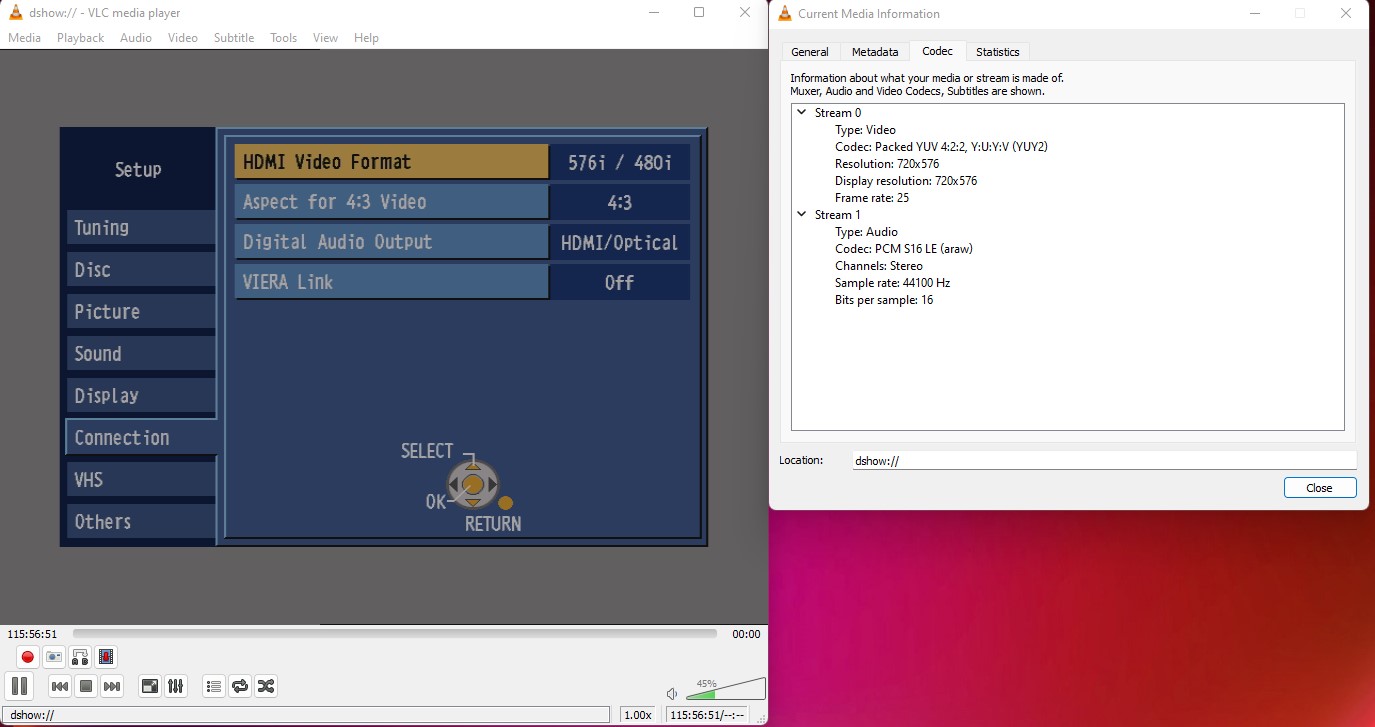Click the elapsed time 115:56:51 label
The height and width of the screenshot is (727, 1375).
(x=32, y=634)
